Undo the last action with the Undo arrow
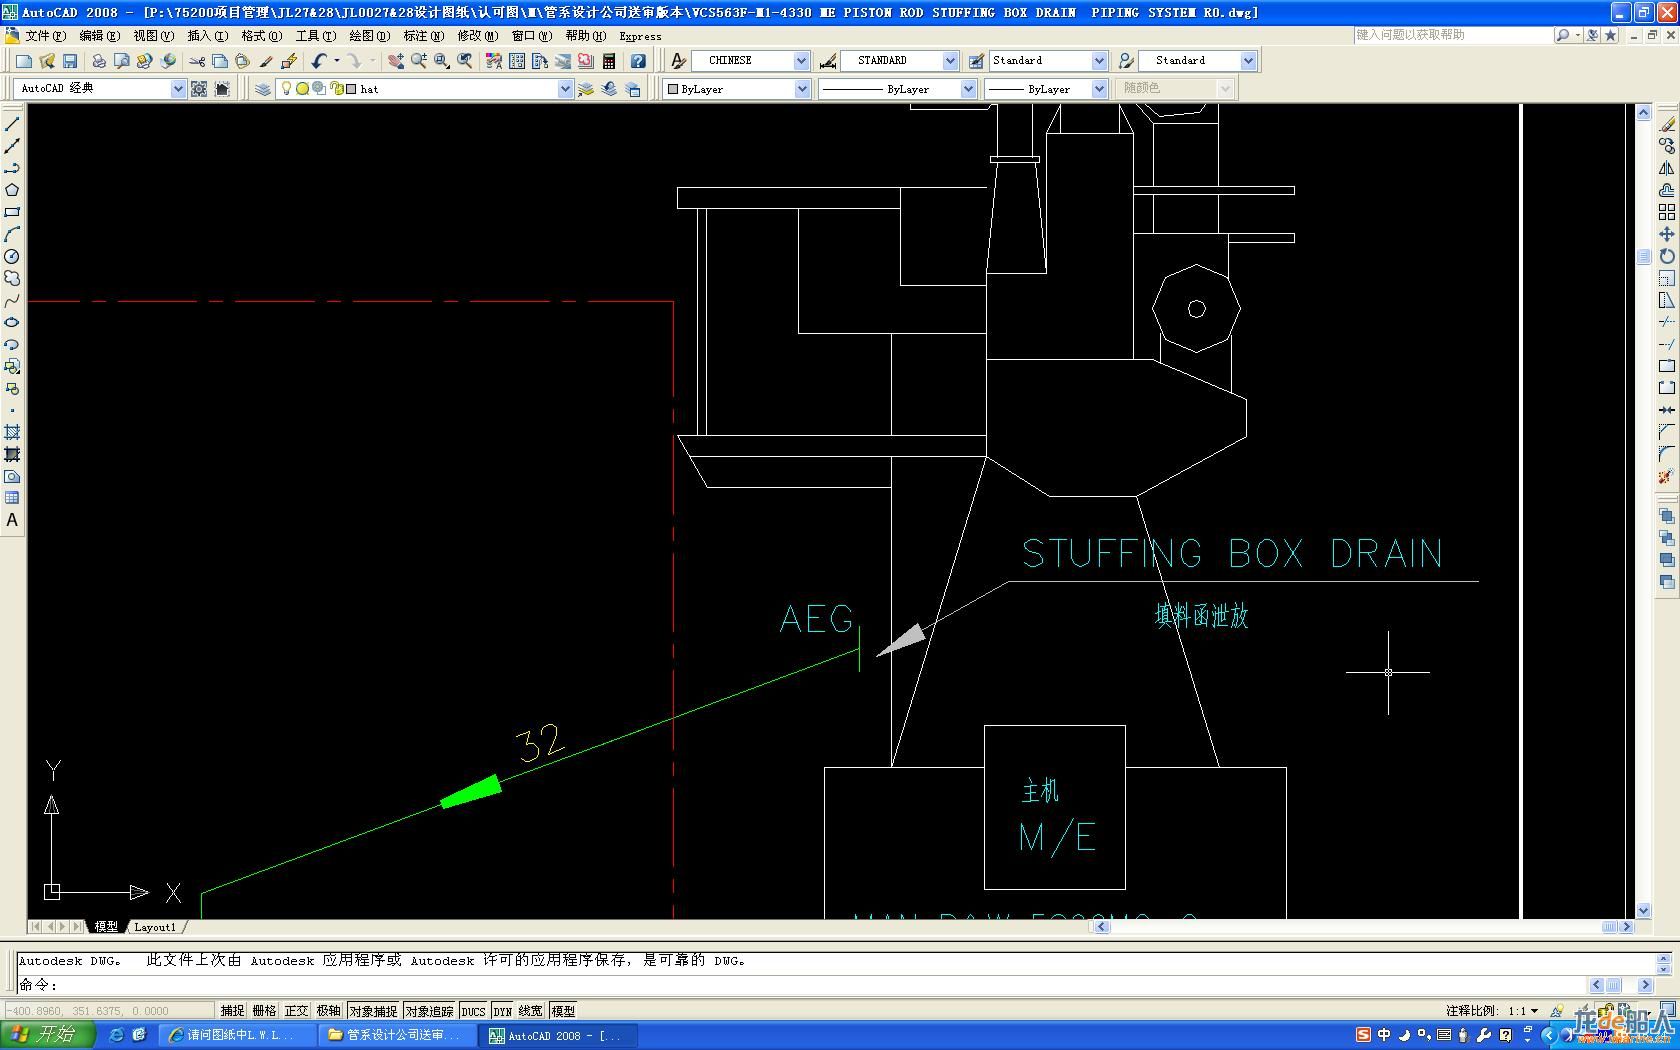The width and height of the screenshot is (1680, 1050). 319,61
